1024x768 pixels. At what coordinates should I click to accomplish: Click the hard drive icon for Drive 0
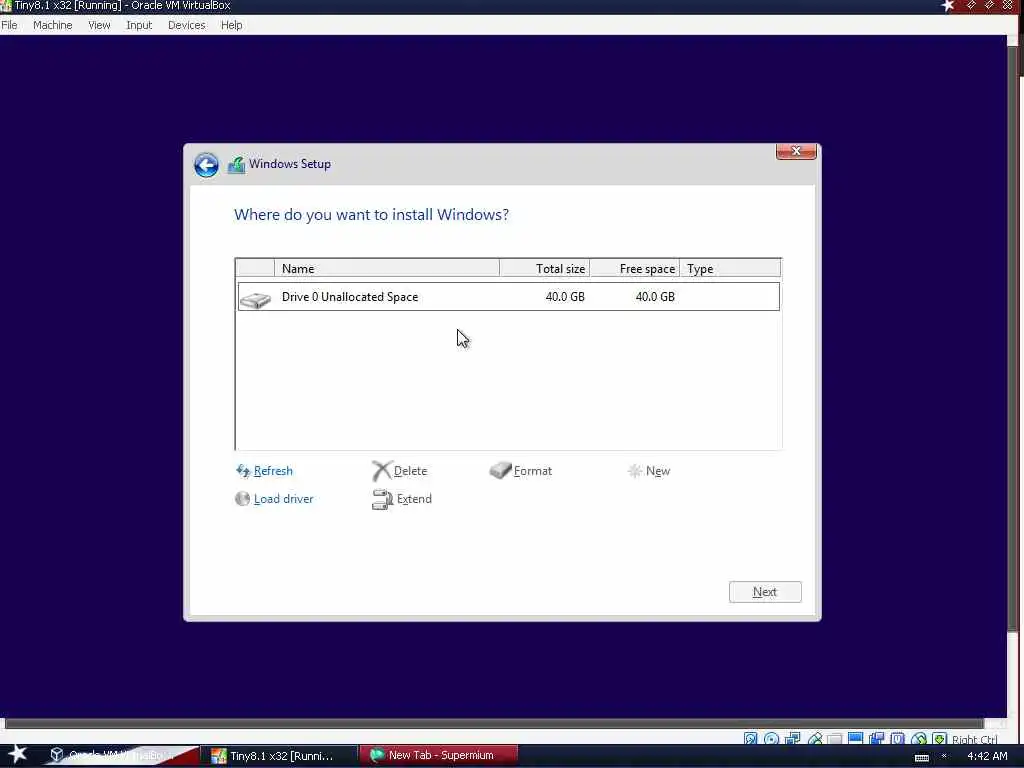[255, 300]
